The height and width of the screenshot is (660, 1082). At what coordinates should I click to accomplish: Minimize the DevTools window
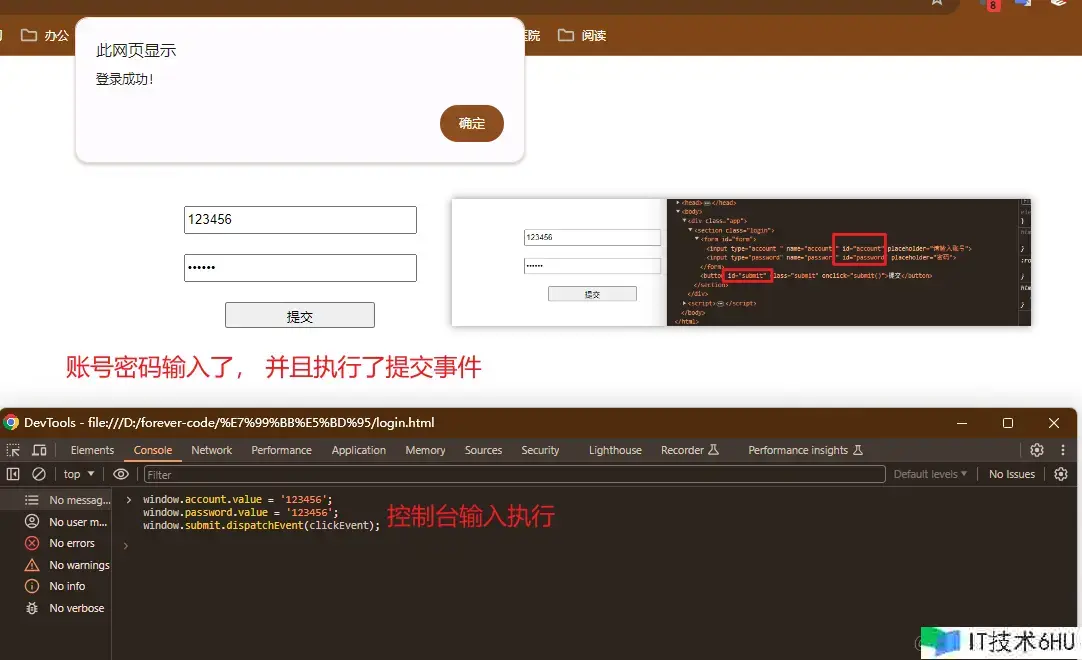(x=962, y=423)
